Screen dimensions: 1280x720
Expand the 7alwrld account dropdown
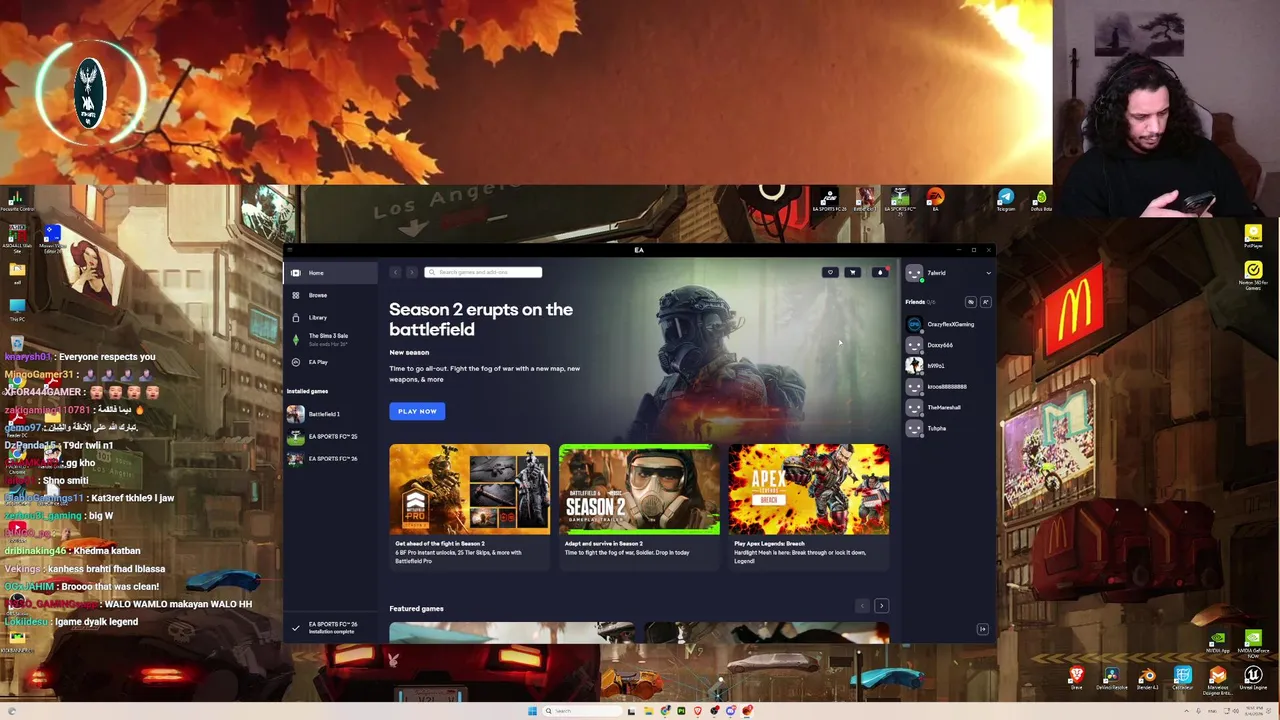pos(988,273)
